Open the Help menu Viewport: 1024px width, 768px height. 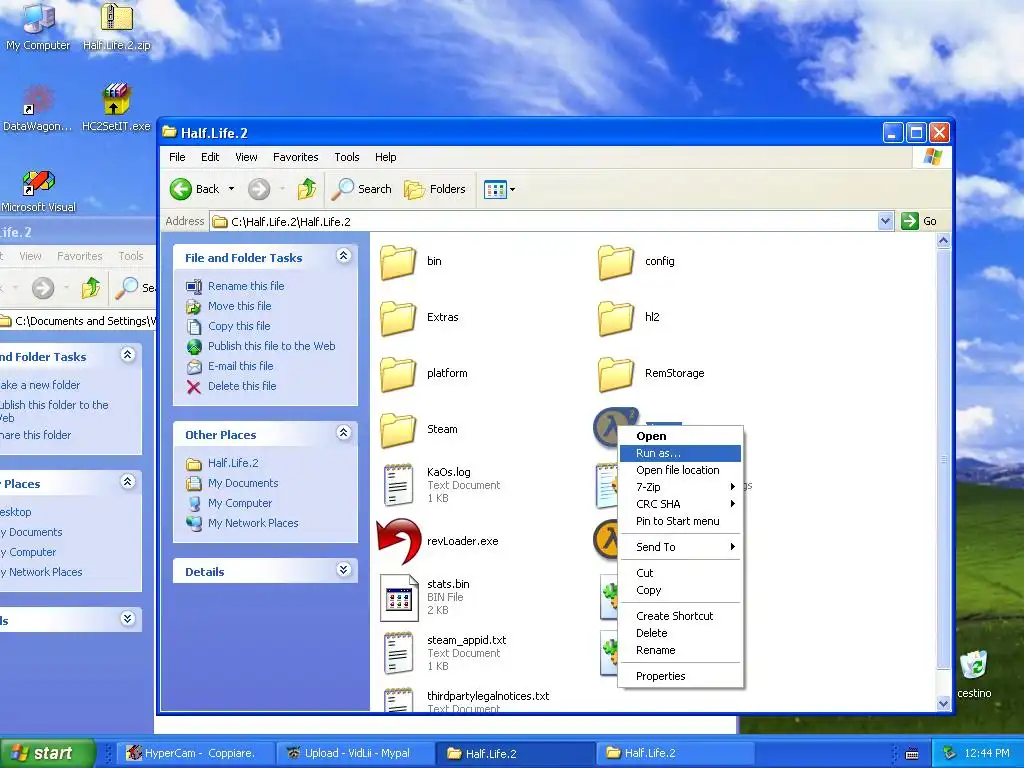[385, 157]
